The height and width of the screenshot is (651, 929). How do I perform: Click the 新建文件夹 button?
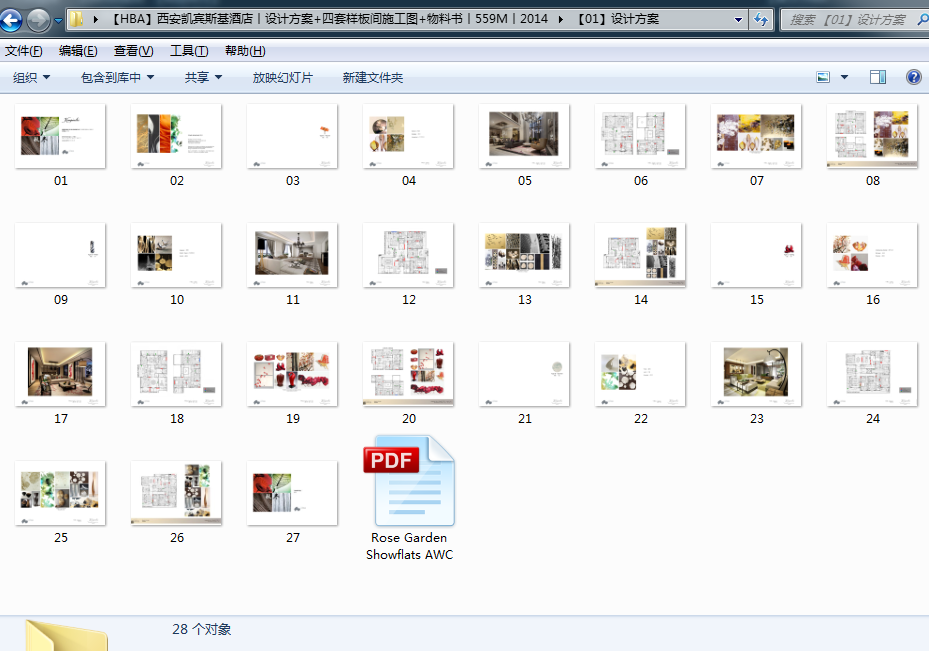point(373,78)
